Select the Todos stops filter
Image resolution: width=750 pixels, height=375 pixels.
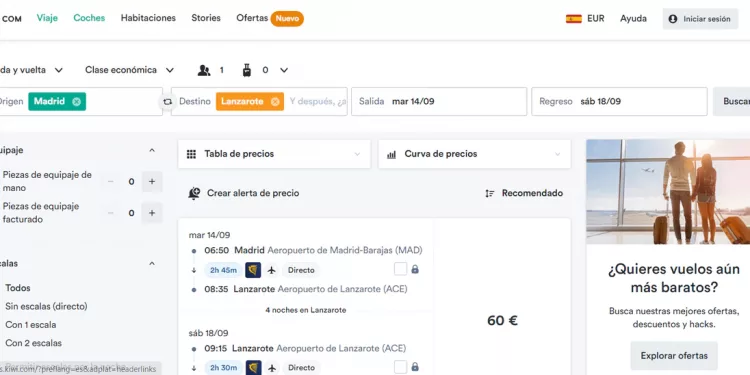(18, 288)
